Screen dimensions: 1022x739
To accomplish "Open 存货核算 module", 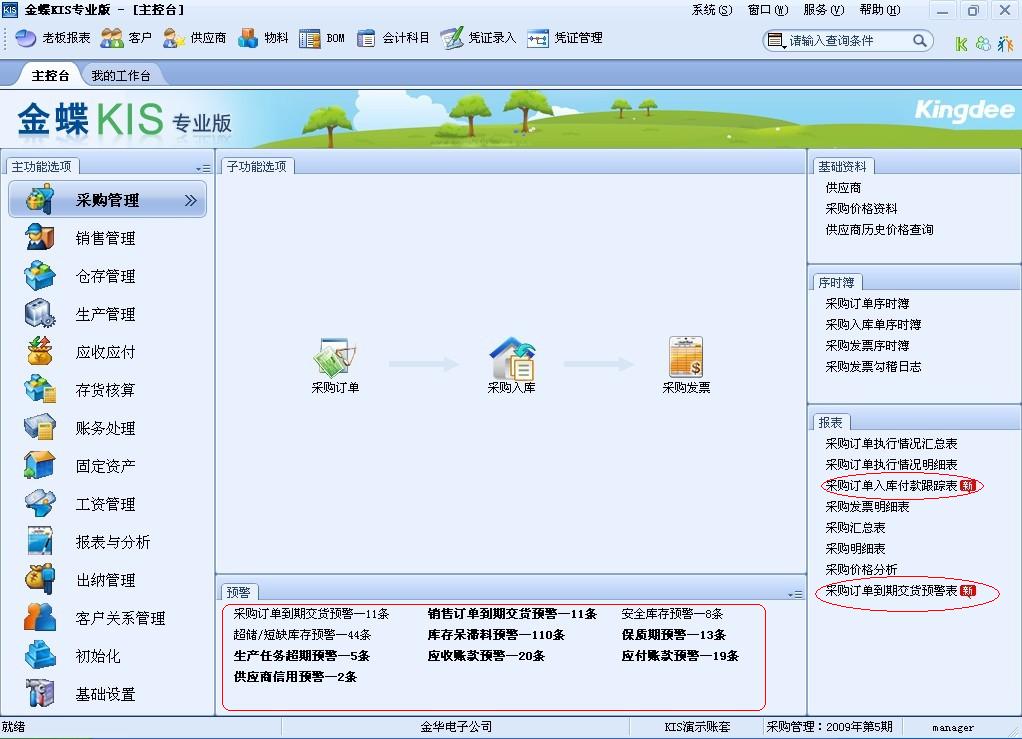I will (x=106, y=390).
